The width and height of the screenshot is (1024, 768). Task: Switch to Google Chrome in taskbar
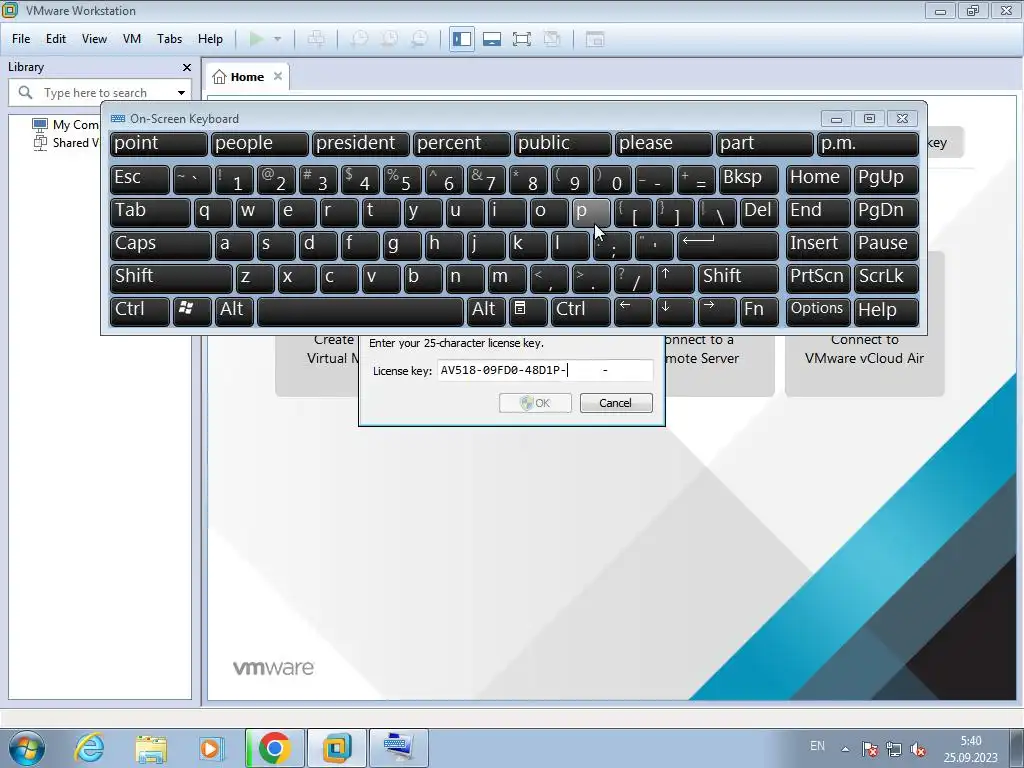(274, 748)
